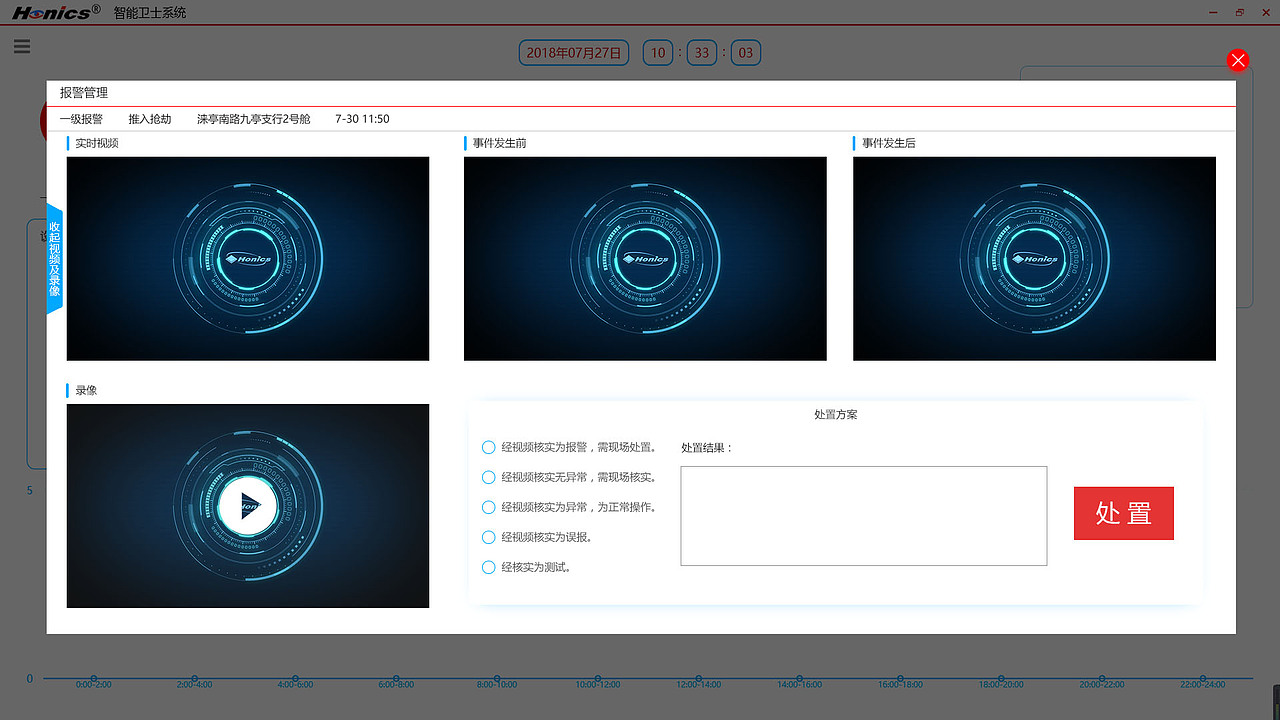
Task: Click timeline label 18:00-20:00
Action: pos(1001,685)
